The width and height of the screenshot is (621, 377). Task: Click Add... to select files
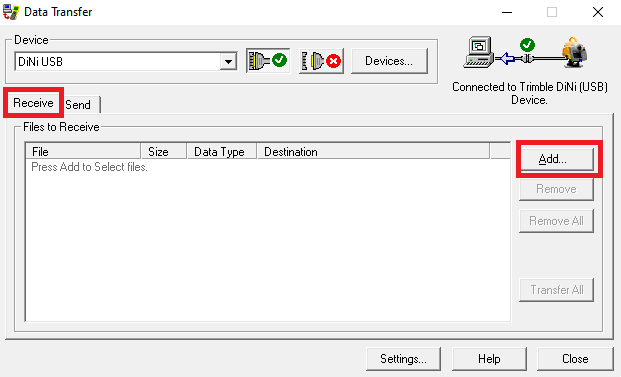pos(556,159)
